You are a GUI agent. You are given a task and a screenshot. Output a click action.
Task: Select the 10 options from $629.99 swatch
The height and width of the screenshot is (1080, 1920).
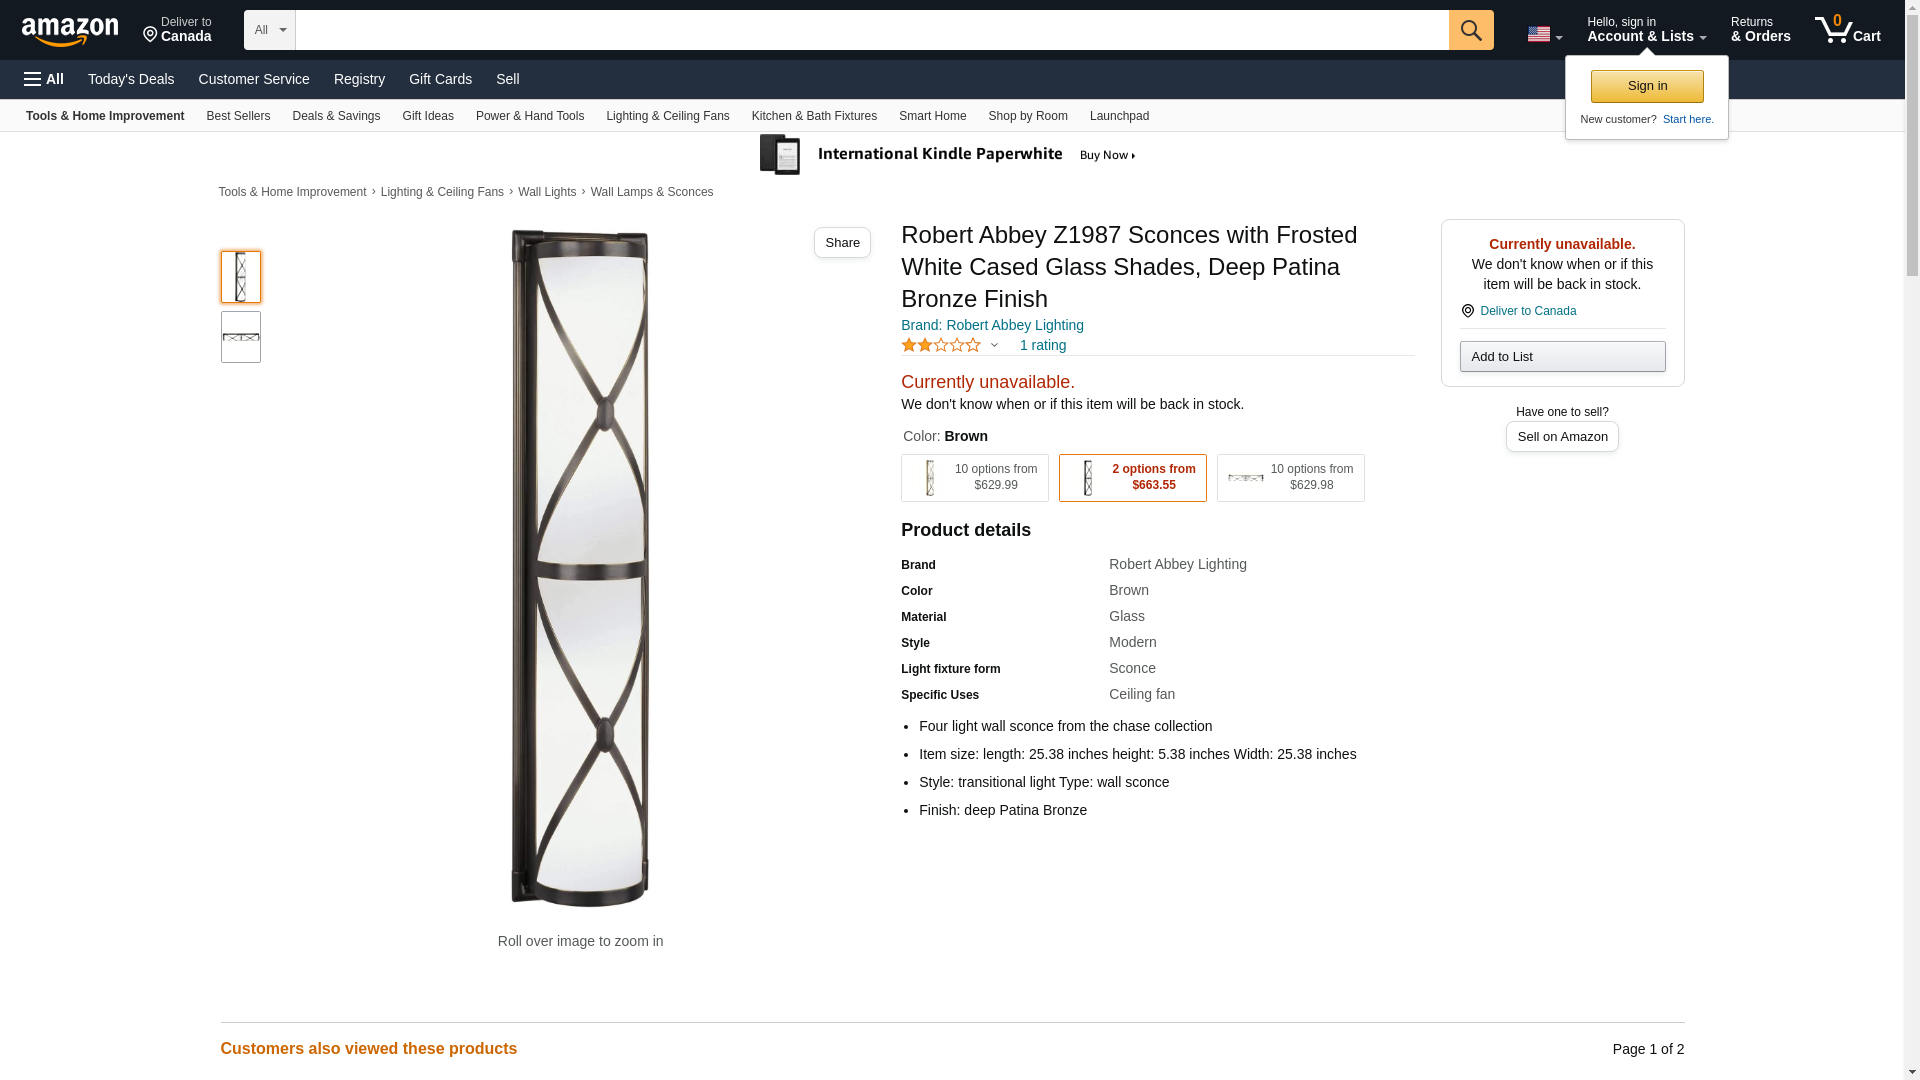coord(974,478)
